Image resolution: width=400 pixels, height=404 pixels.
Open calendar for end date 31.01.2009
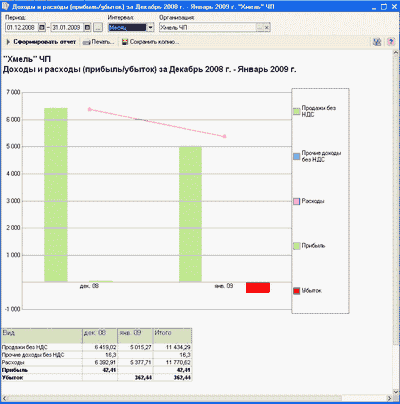click(x=87, y=28)
